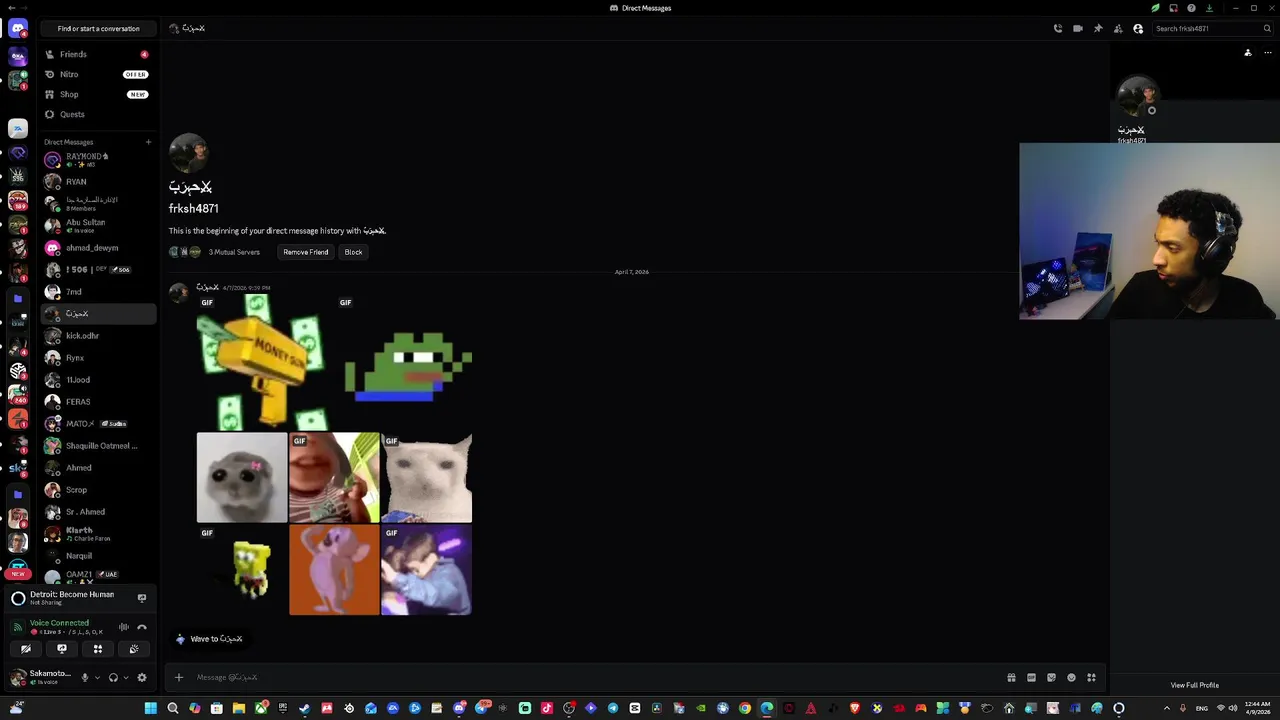1280x720 pixels.
Task: Open the Friends tab
Action: [x=98, y=54]
